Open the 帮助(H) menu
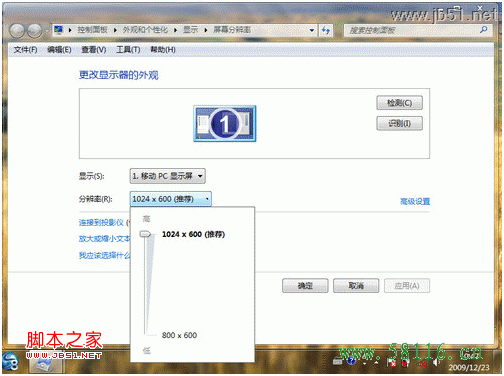 (x=163, y=50)
